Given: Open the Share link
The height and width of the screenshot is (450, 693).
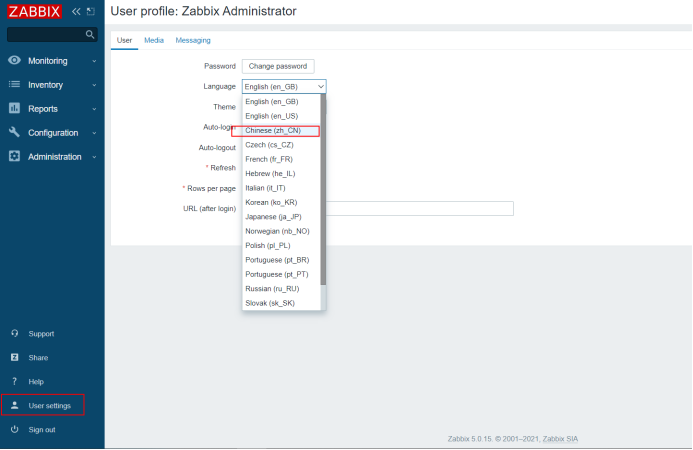Looking at the screenshot, I should click(38, 358).
